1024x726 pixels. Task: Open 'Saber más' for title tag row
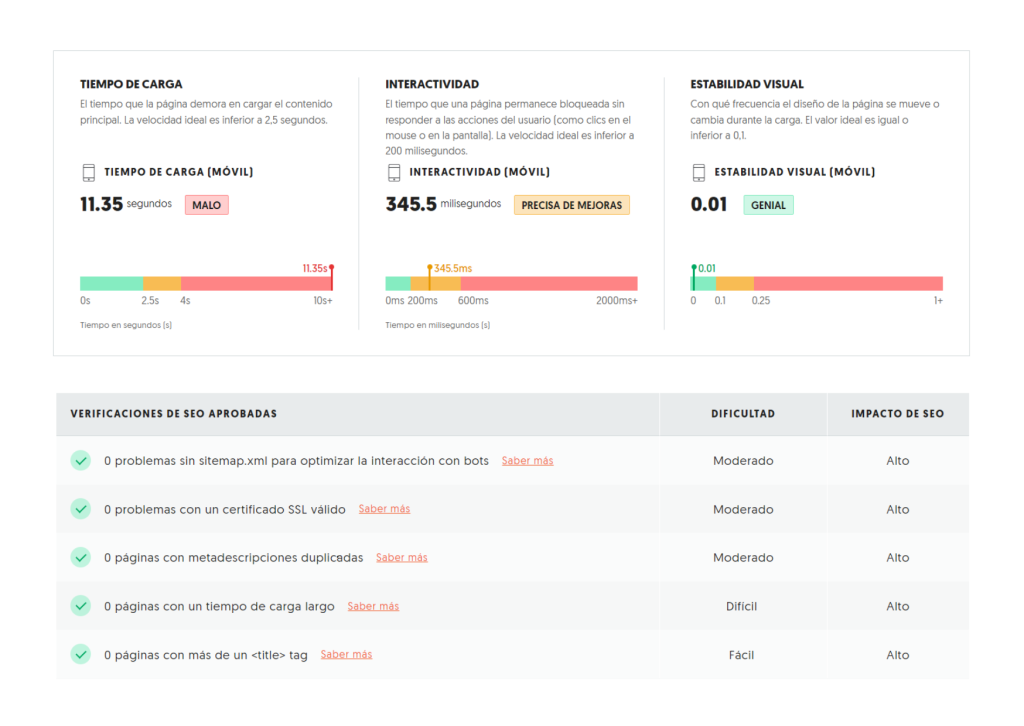click(346, 655)
